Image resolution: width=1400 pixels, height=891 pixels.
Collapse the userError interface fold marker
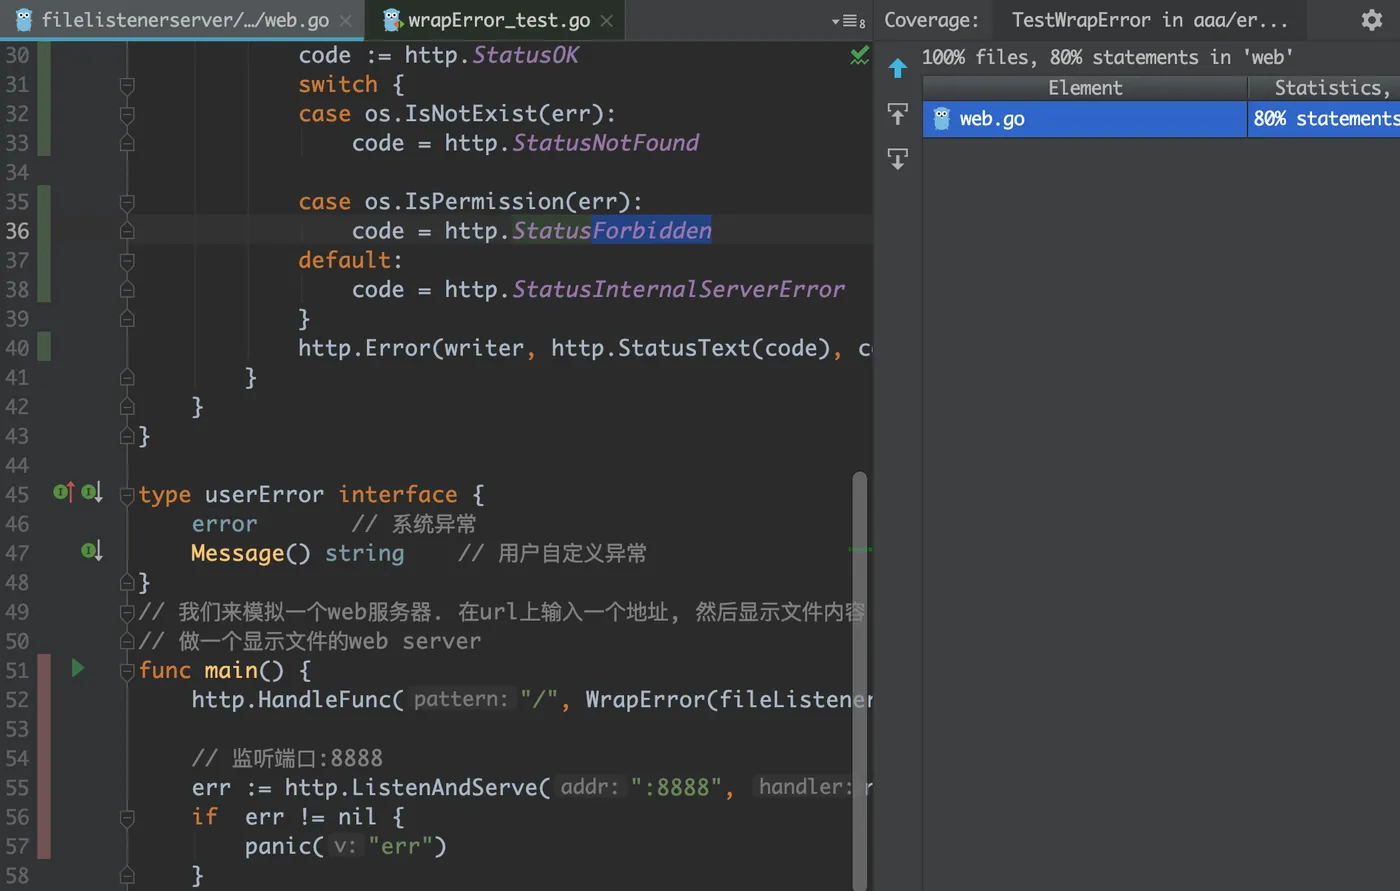click(127, 495)
